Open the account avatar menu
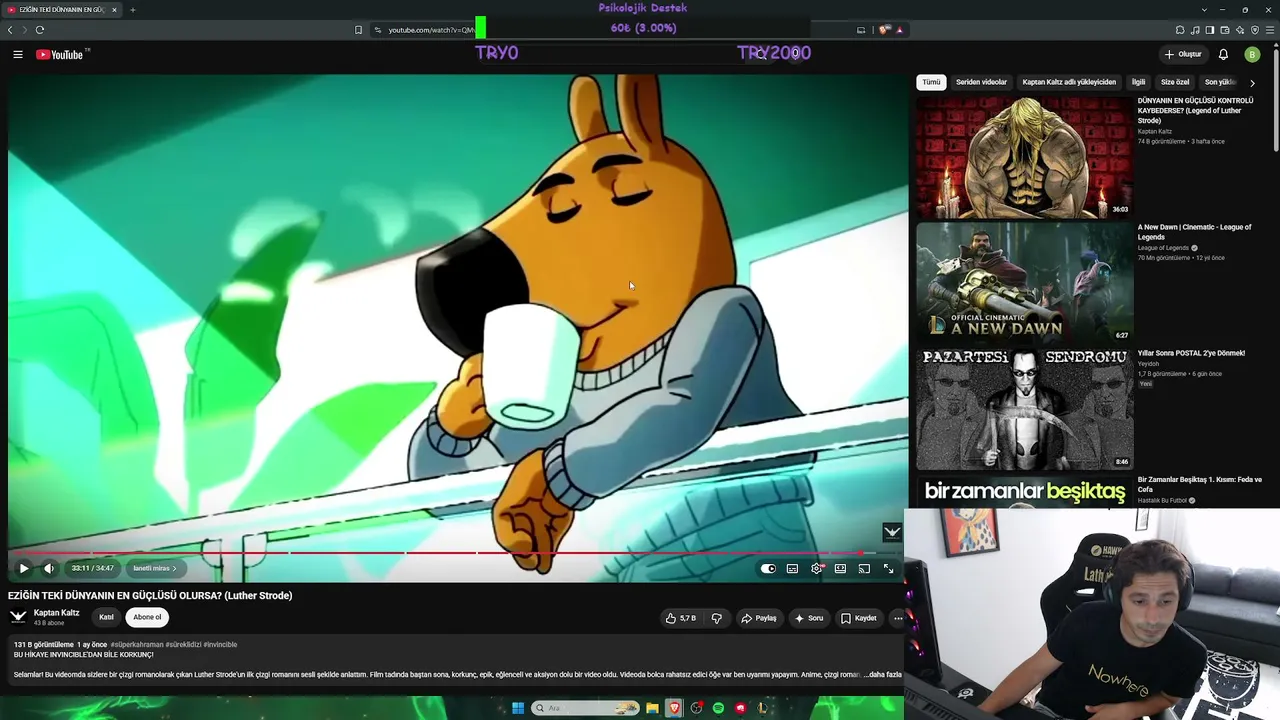 pos(1252,54)
